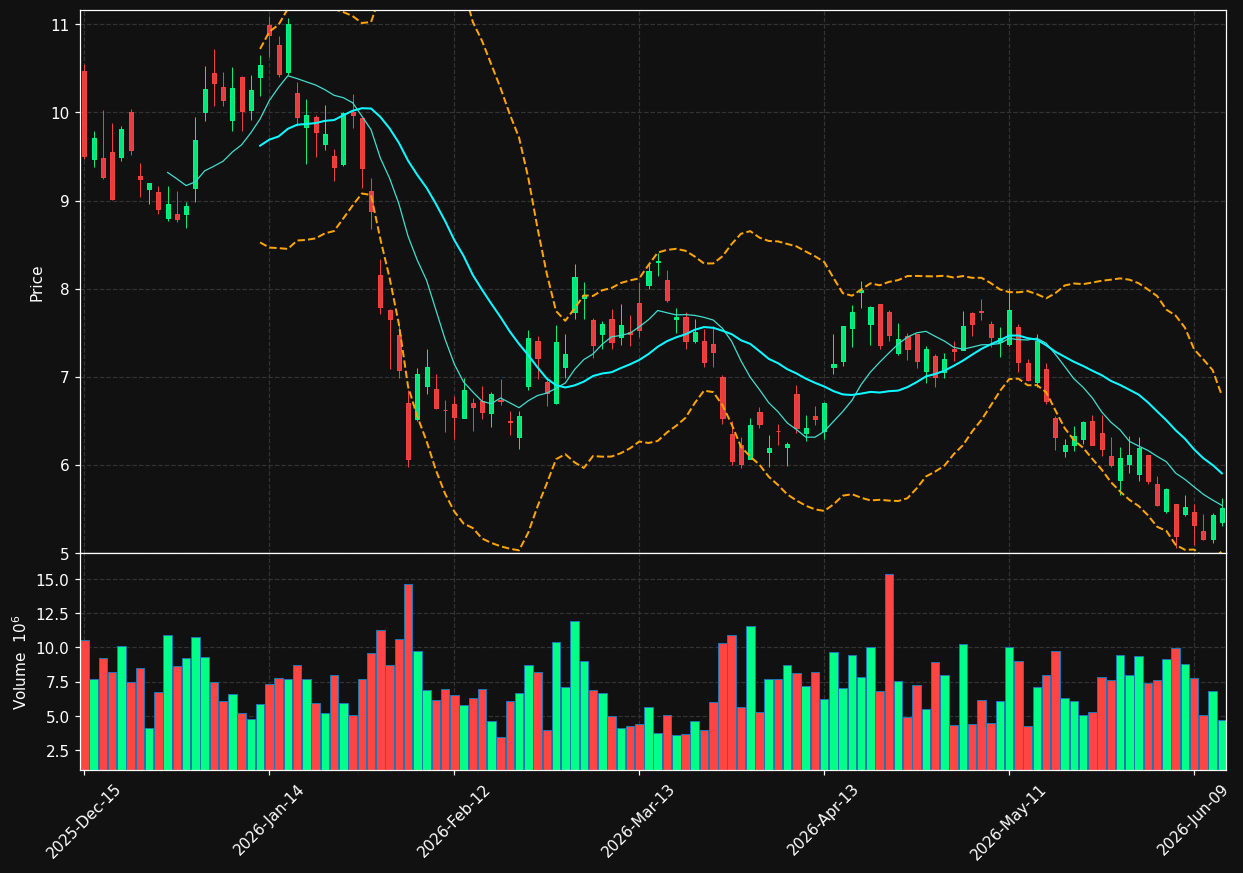Select the 2026-Jan-14 date label

coord(269,820)
